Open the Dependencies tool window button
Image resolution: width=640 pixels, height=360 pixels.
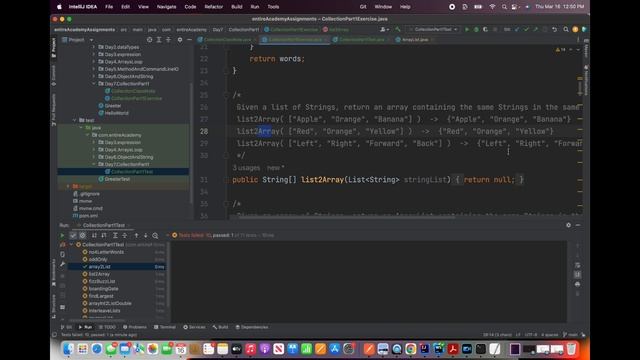point(252,327)
